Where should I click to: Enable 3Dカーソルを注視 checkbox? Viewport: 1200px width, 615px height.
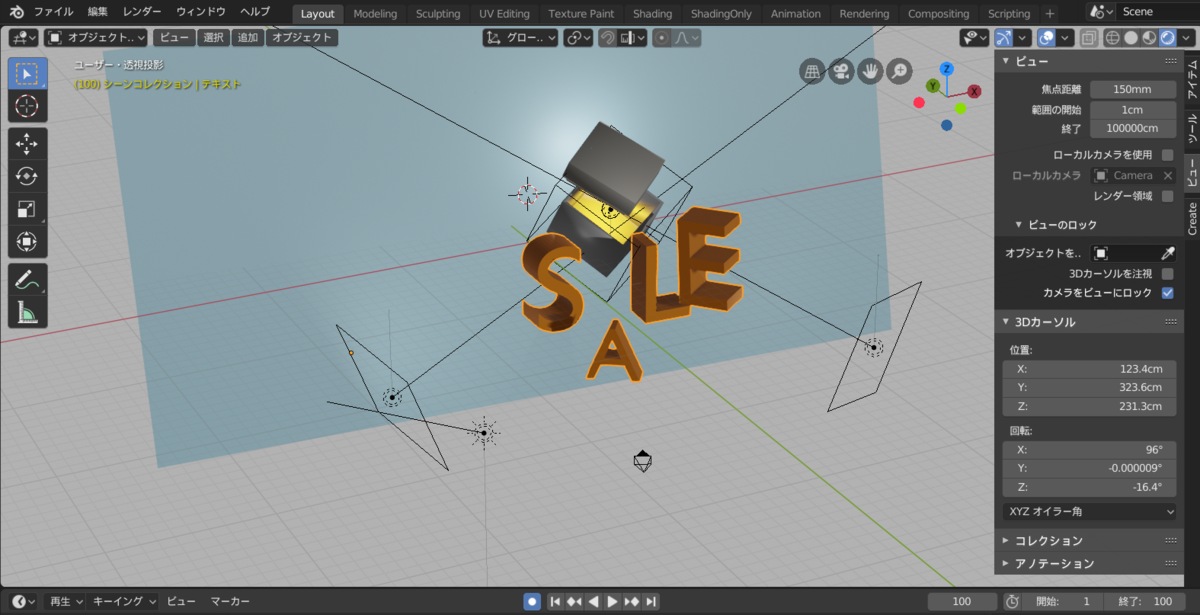tap(1167, 273)
